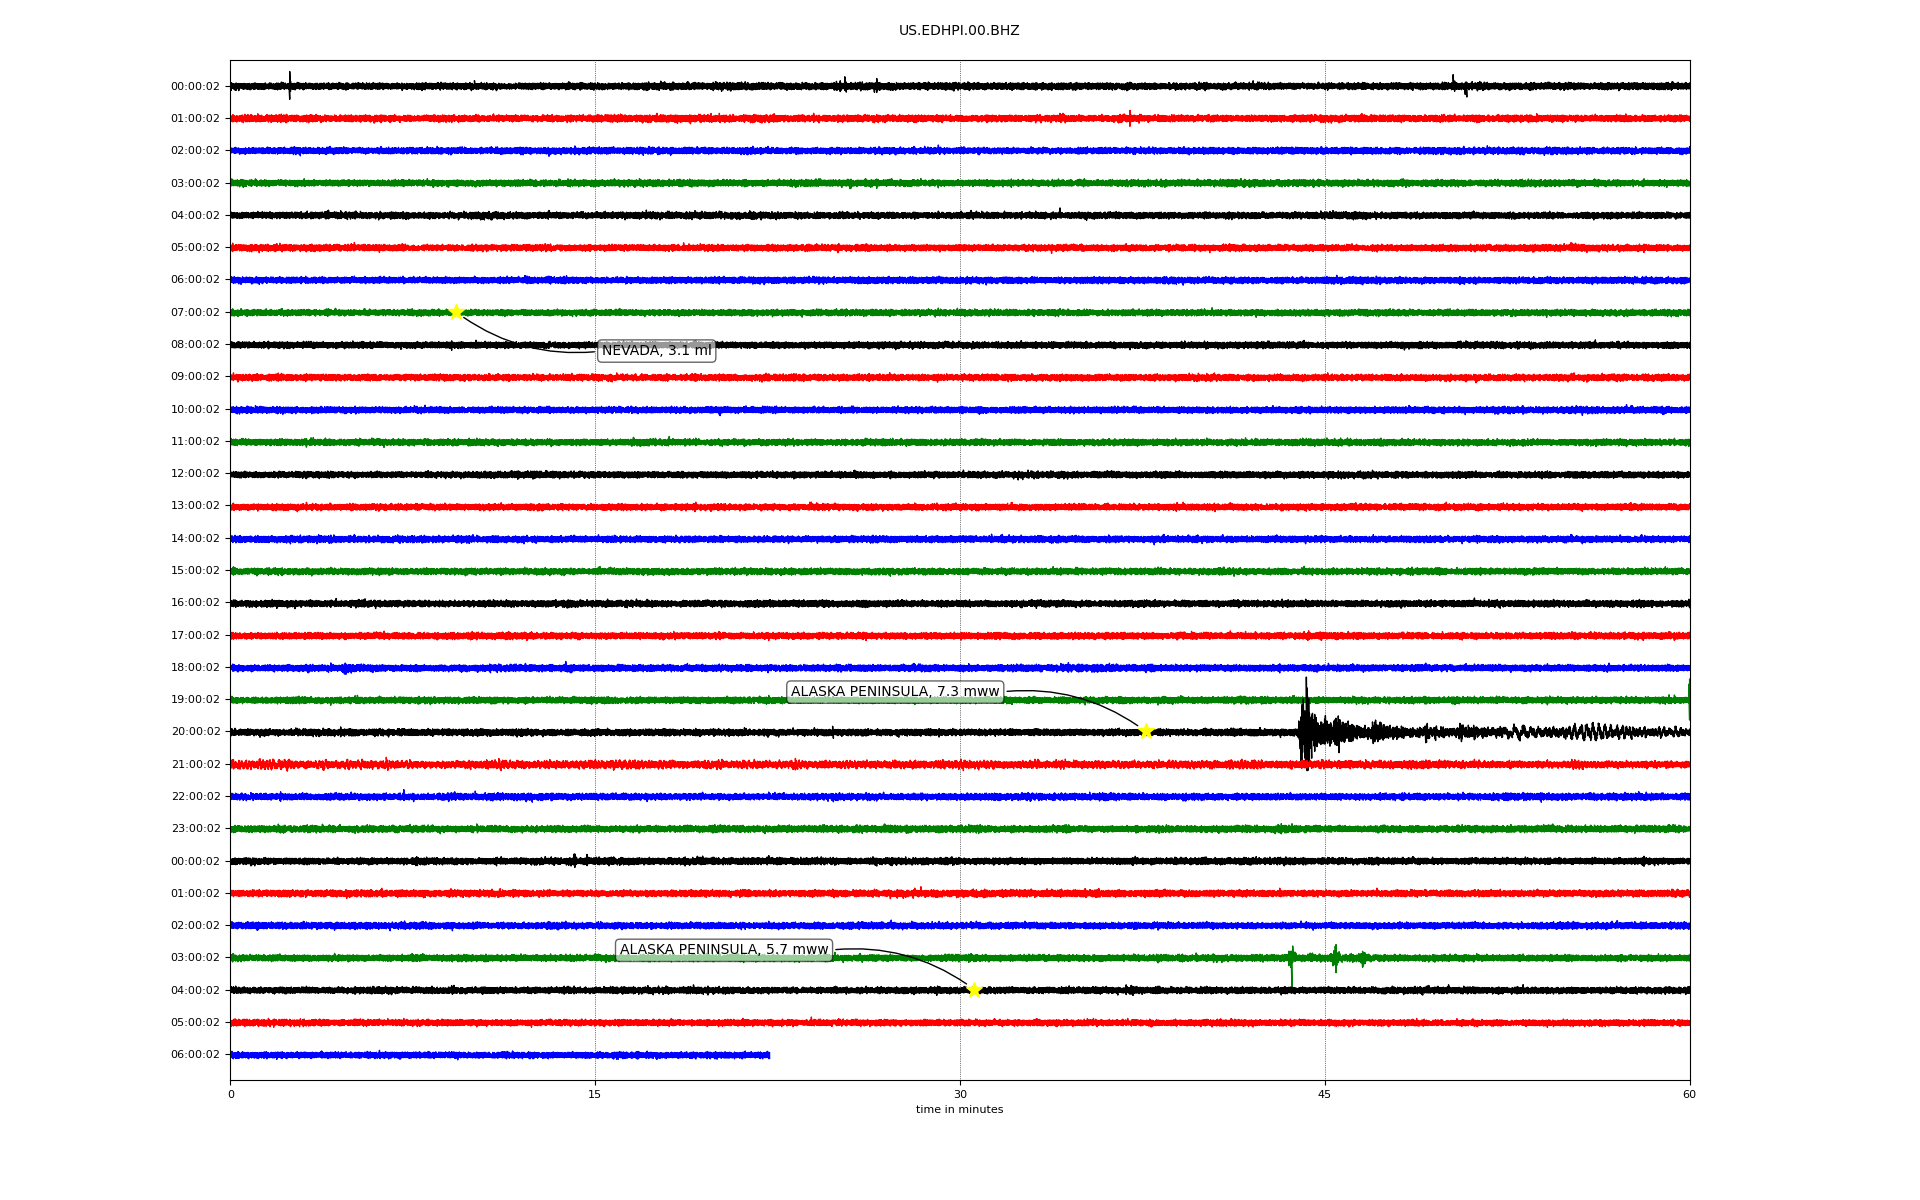Screen dimensions: 1920x1200
Task: Select the ALASKA PENINSULA, 7.3 mww annotation
Action: [x=895, y=692]
